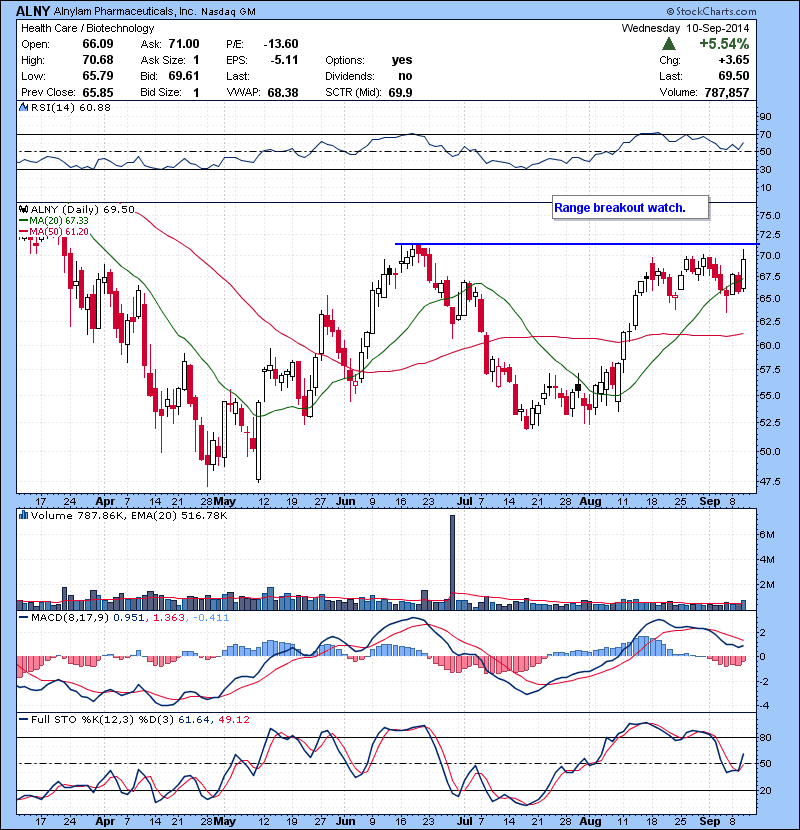Click the StockCharts.com watermark text
This screenshot has height=830, width=800.
point(712,11)
